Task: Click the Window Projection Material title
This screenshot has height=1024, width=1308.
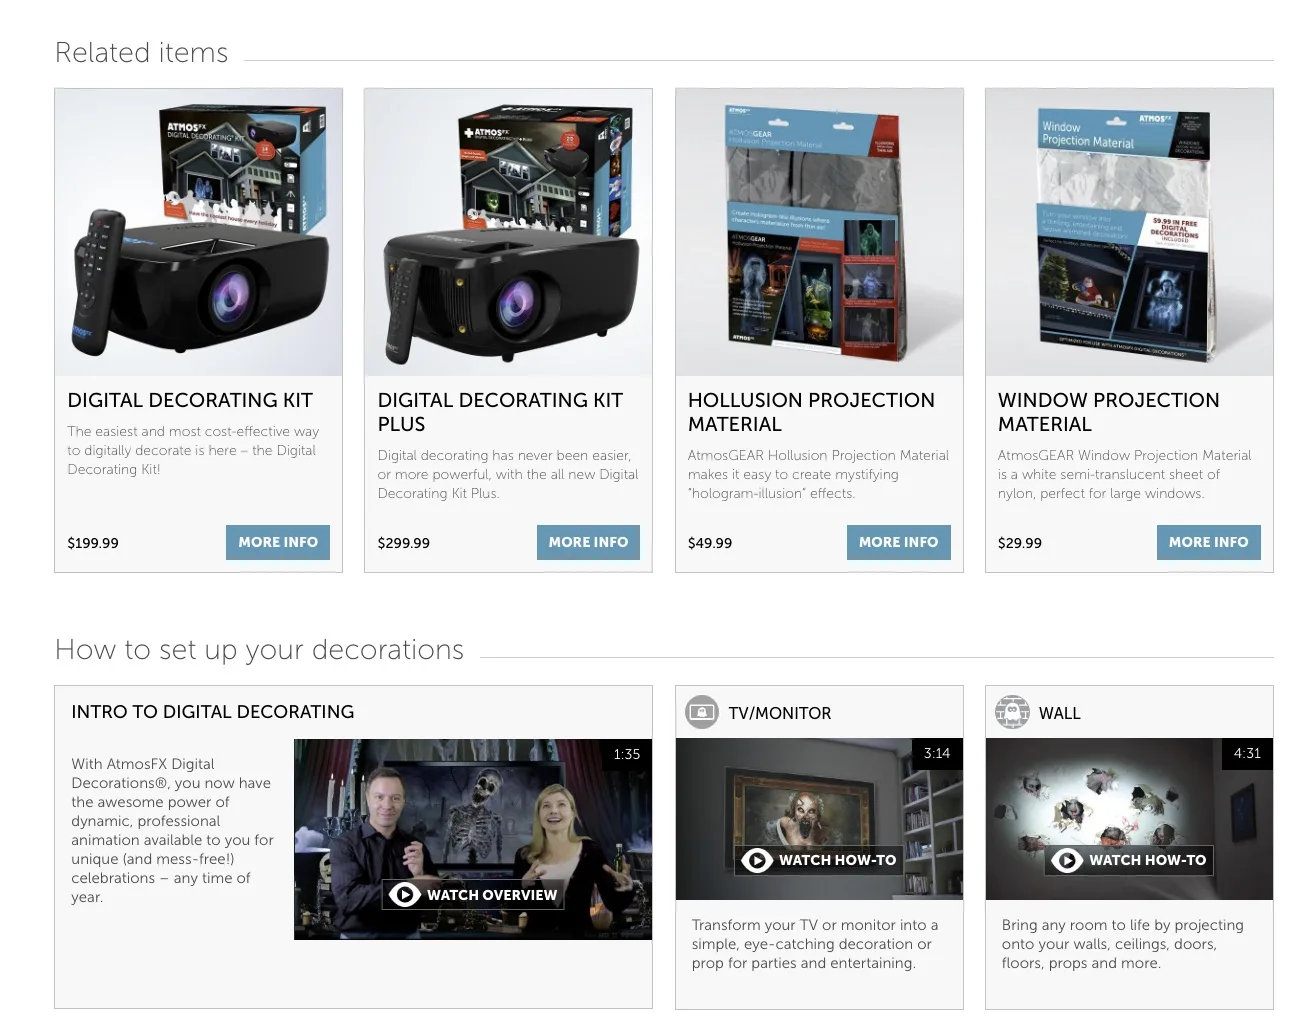Action: point(1108,412)
